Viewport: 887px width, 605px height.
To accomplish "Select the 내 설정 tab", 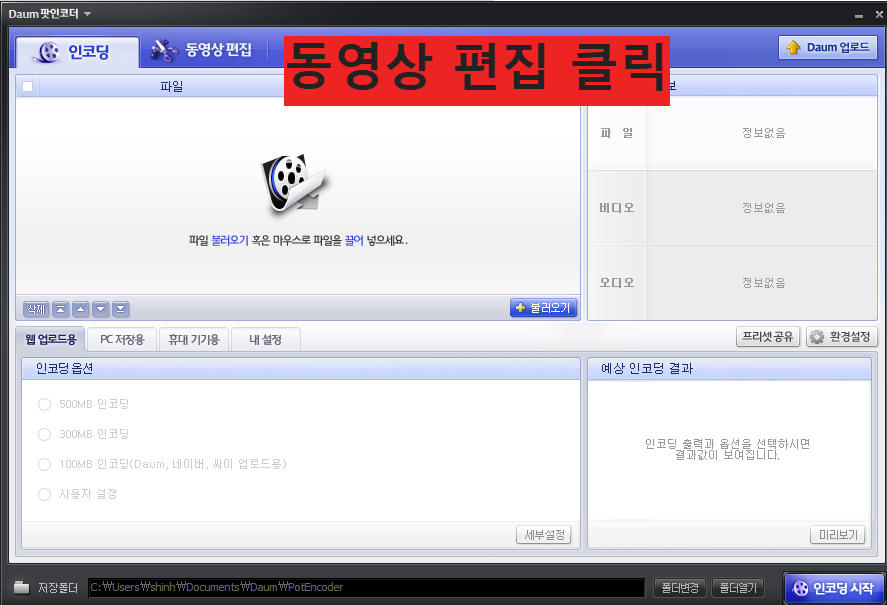I will coord(265,340).
